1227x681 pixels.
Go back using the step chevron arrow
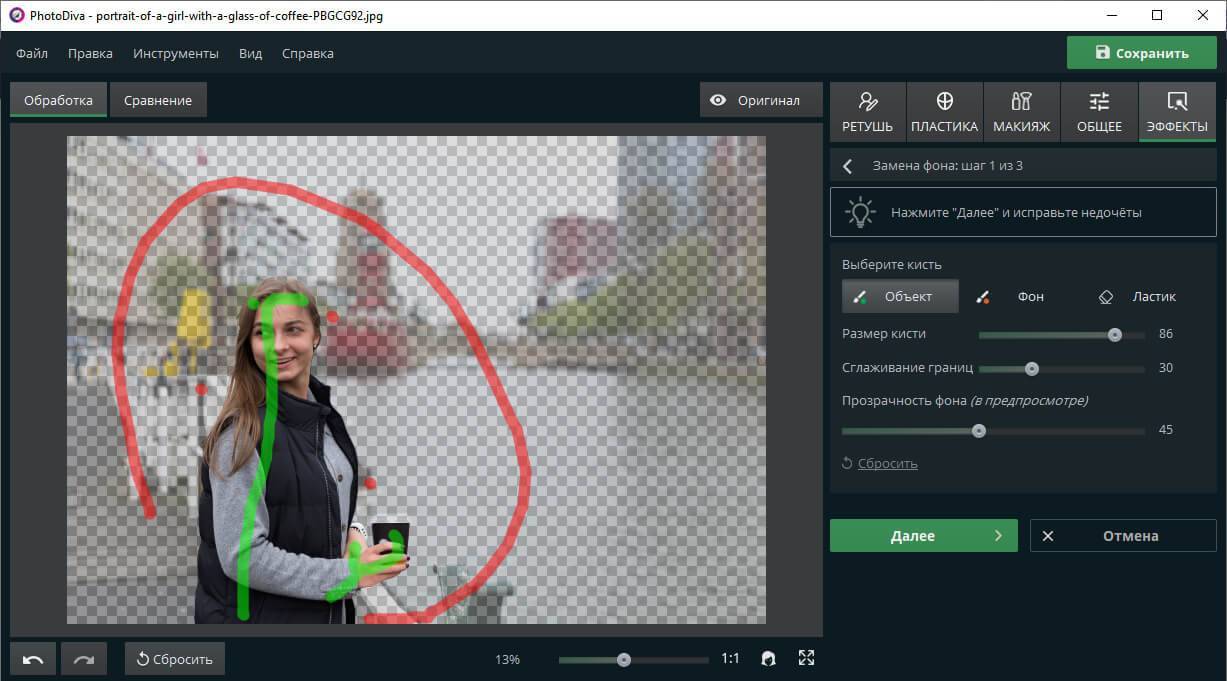(848, 166)
